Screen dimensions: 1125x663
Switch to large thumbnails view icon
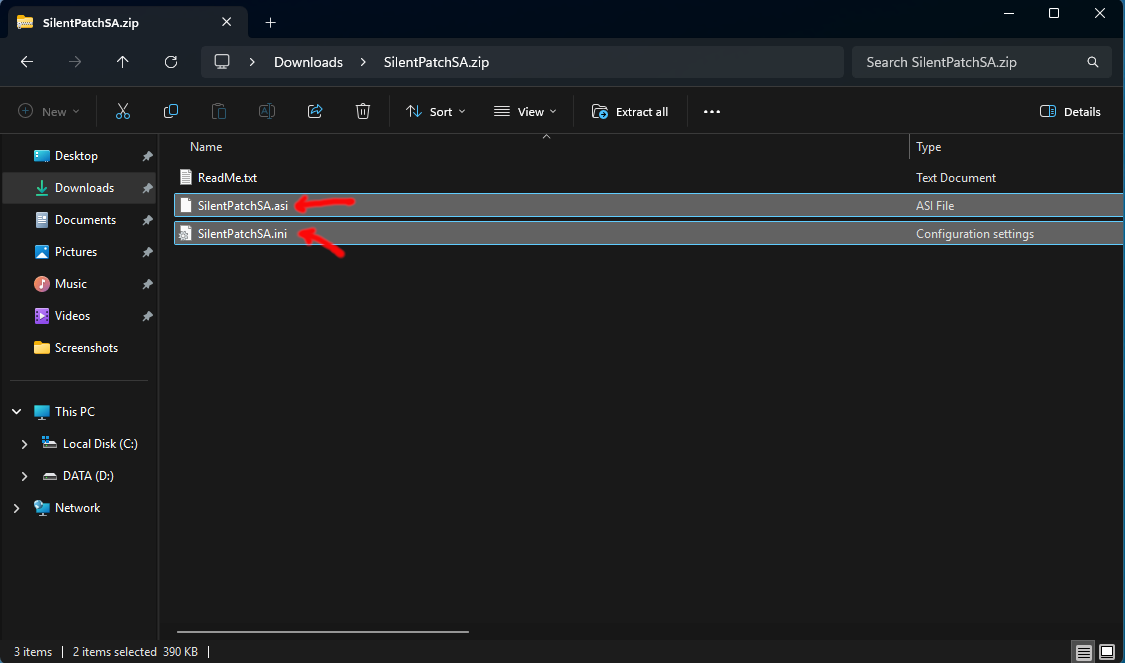coord(1106,652)
